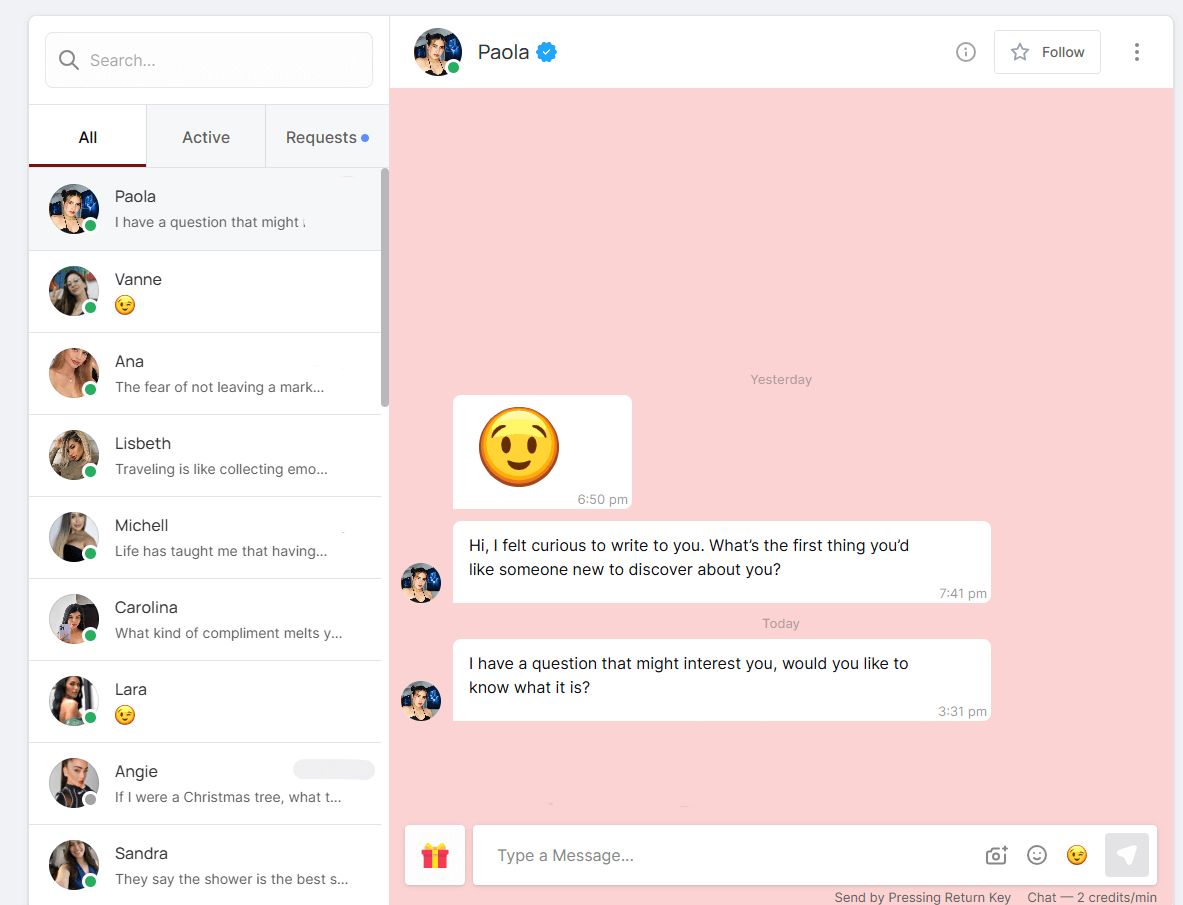1183x905 pixels.
Task: Open the conversation with Vanne
Action: (x=205, y=291)
